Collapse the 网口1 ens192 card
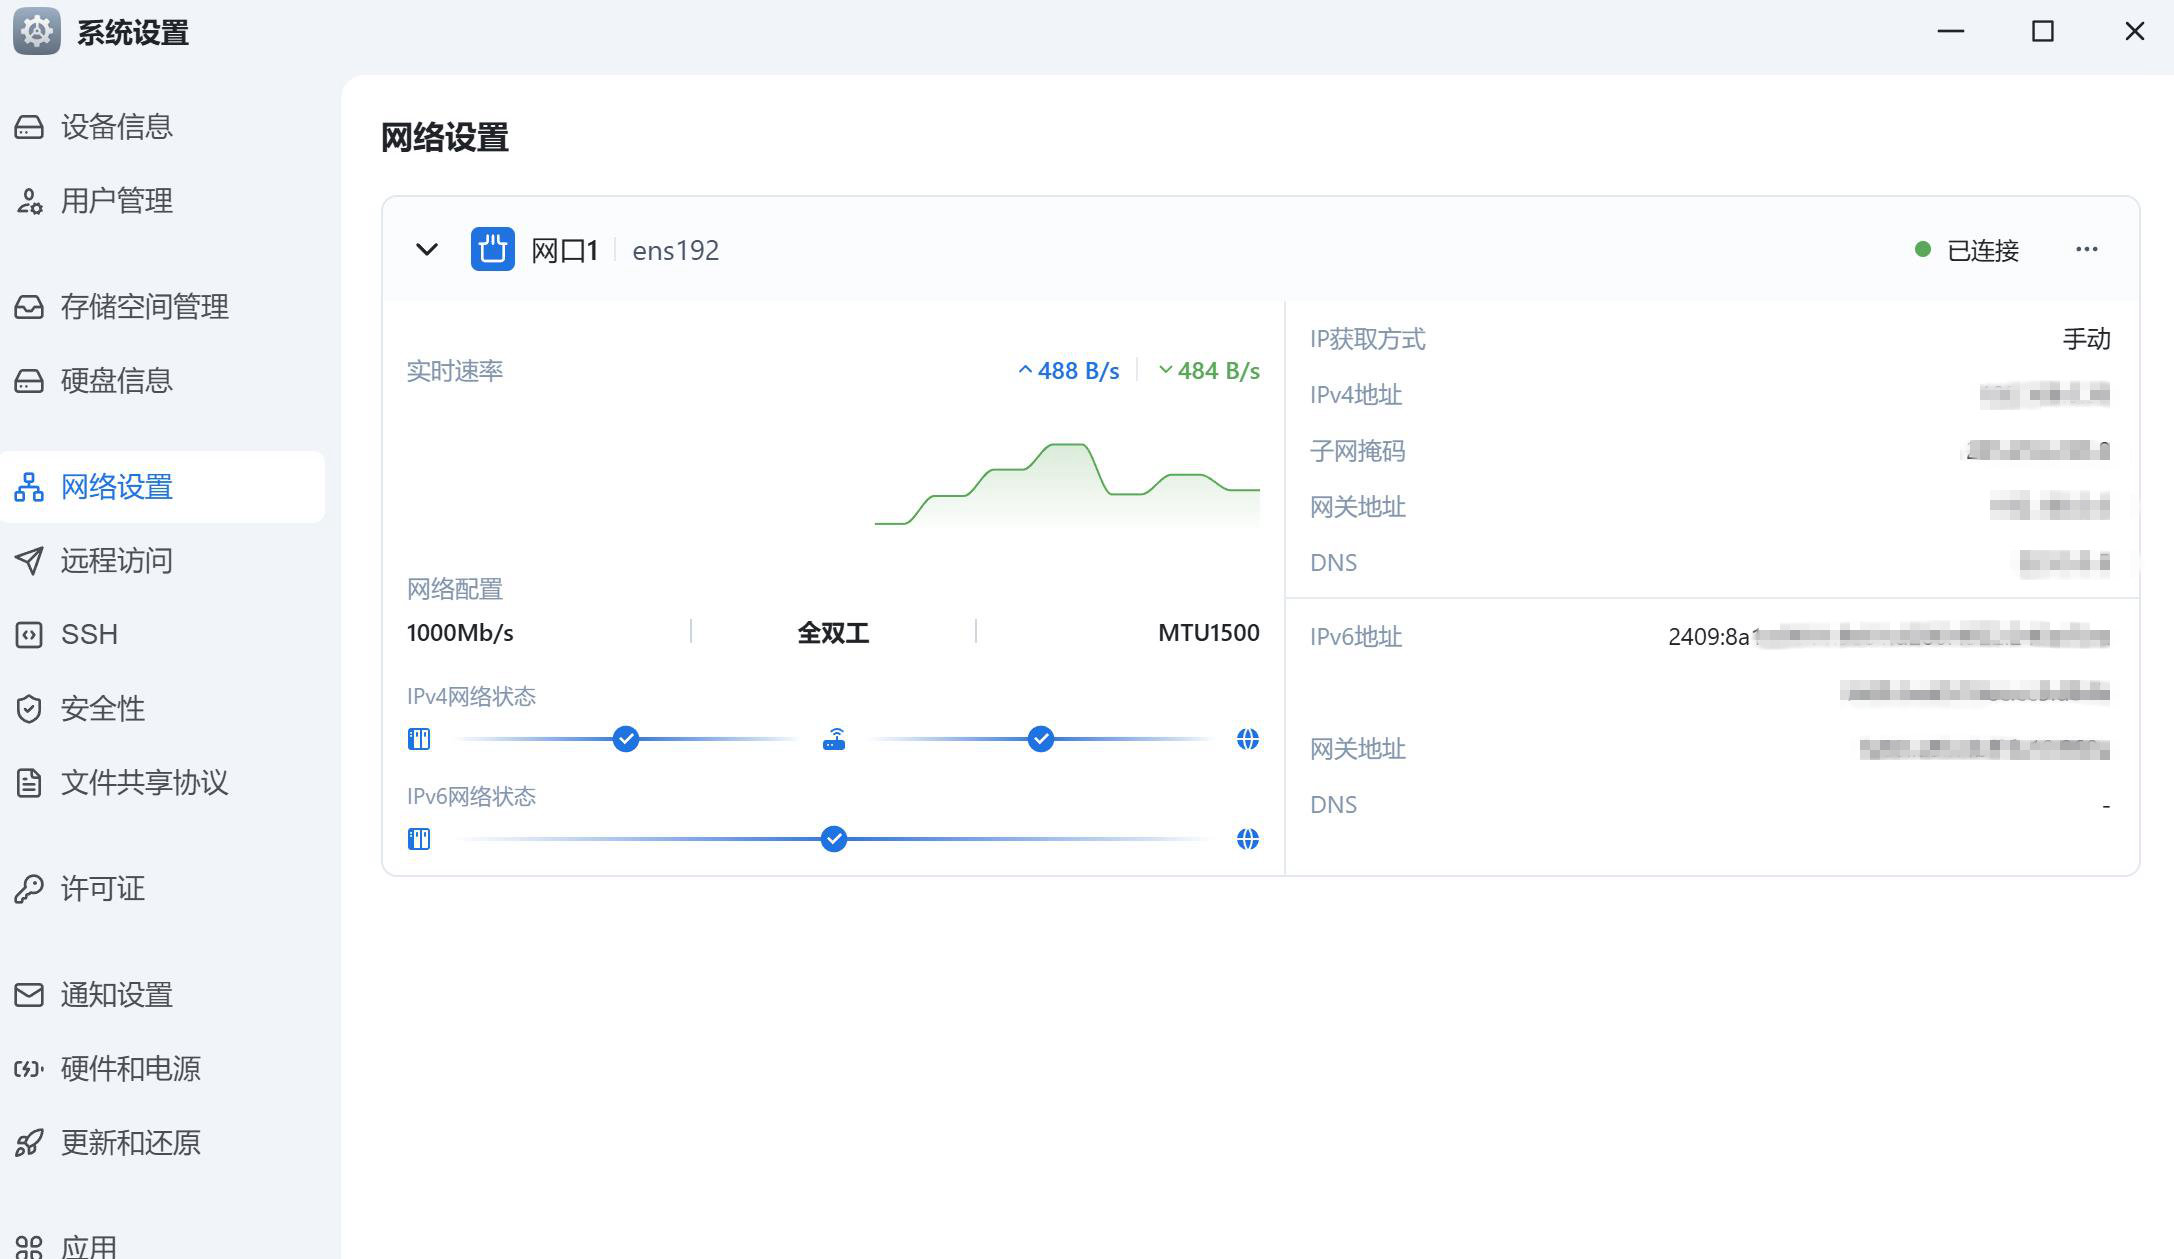Screen dimensions: 2174x1259 point(426,249)
